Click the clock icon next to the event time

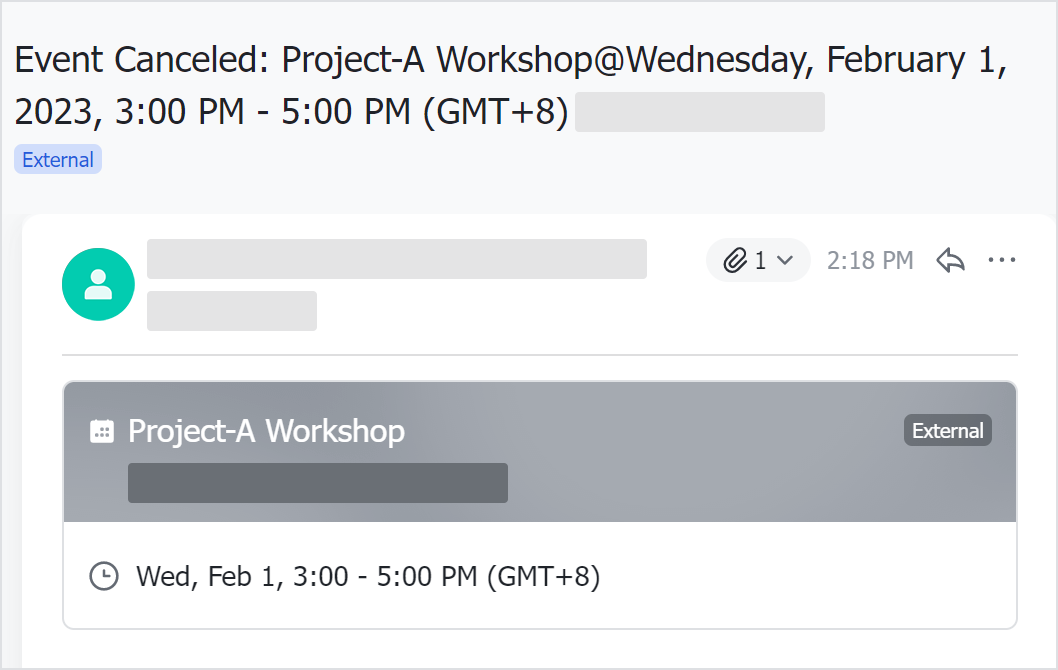coord(104,576)
